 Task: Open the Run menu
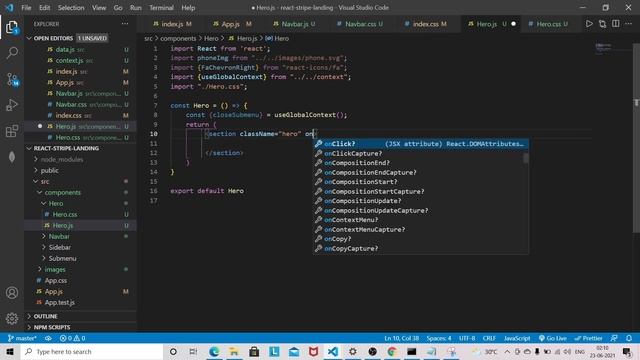coord(136,8)
